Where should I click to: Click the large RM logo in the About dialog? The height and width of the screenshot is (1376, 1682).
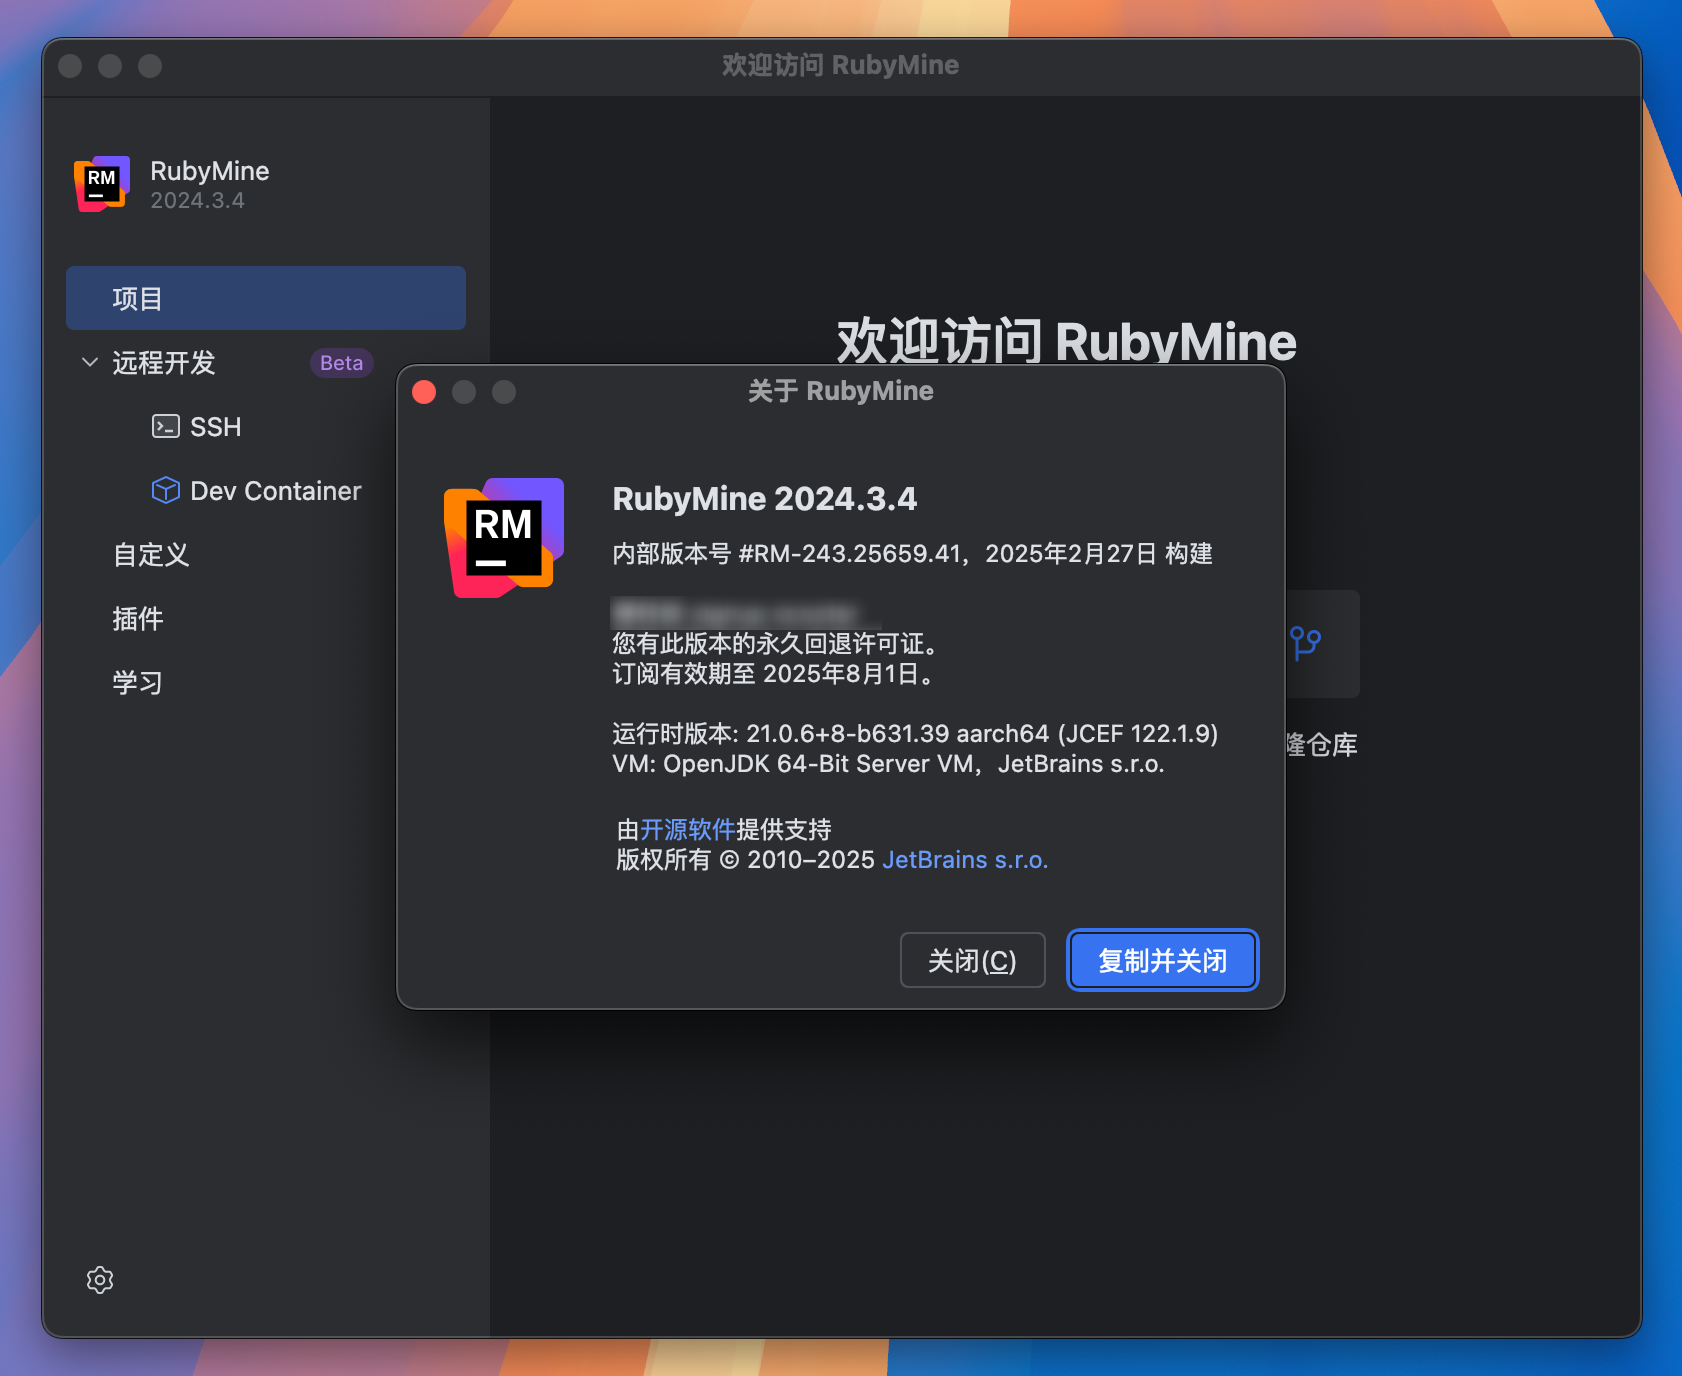pos(504,537)
